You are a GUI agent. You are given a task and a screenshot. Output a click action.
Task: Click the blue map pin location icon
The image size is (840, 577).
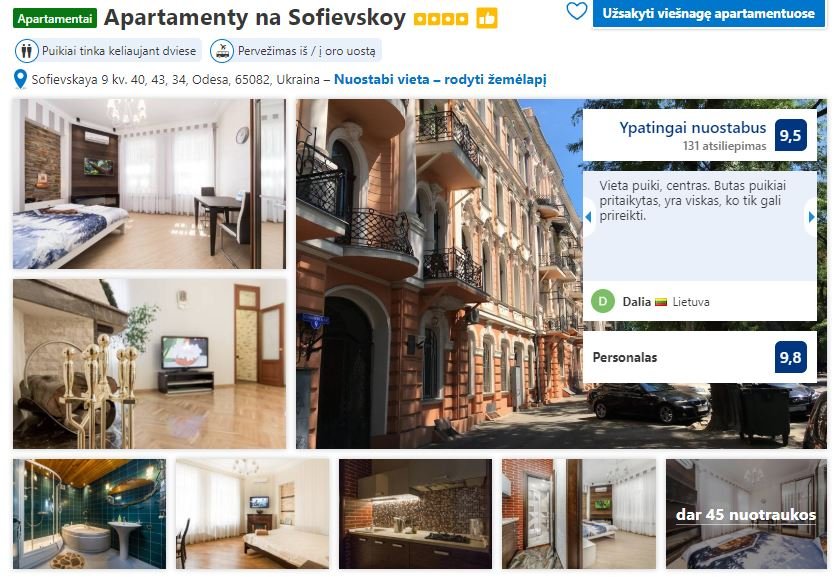[x=20, y=79]
